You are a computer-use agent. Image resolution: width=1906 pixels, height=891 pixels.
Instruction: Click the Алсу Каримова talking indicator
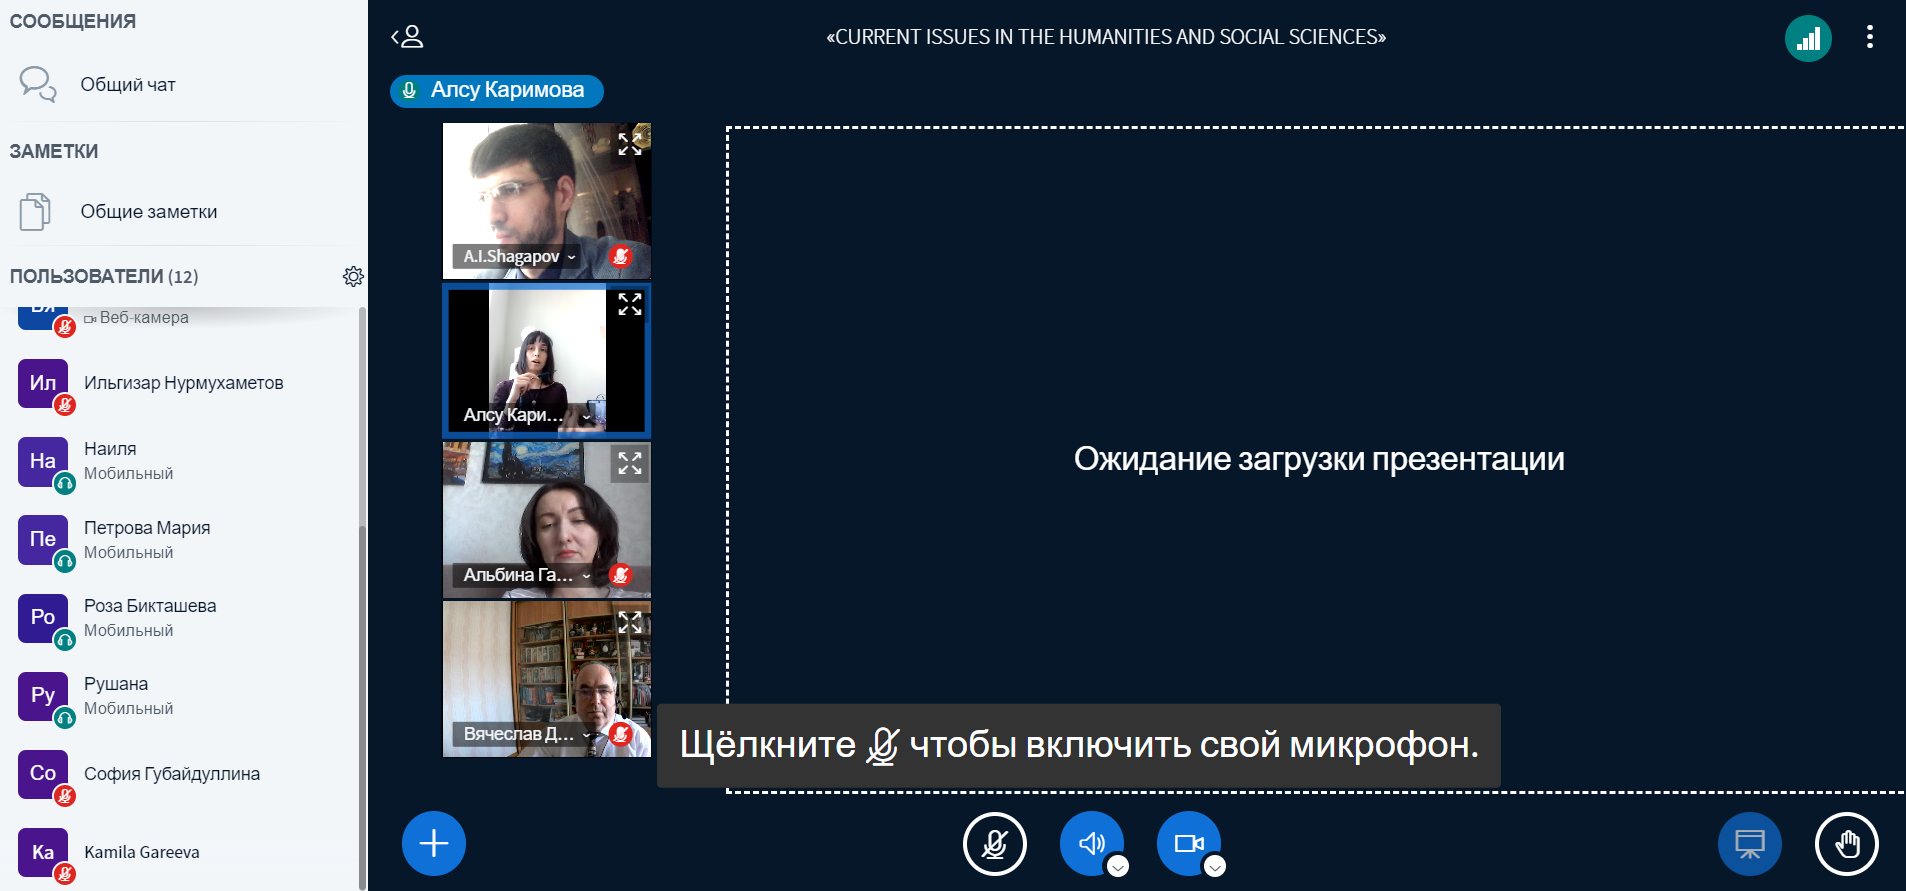[x=497, y=90]
